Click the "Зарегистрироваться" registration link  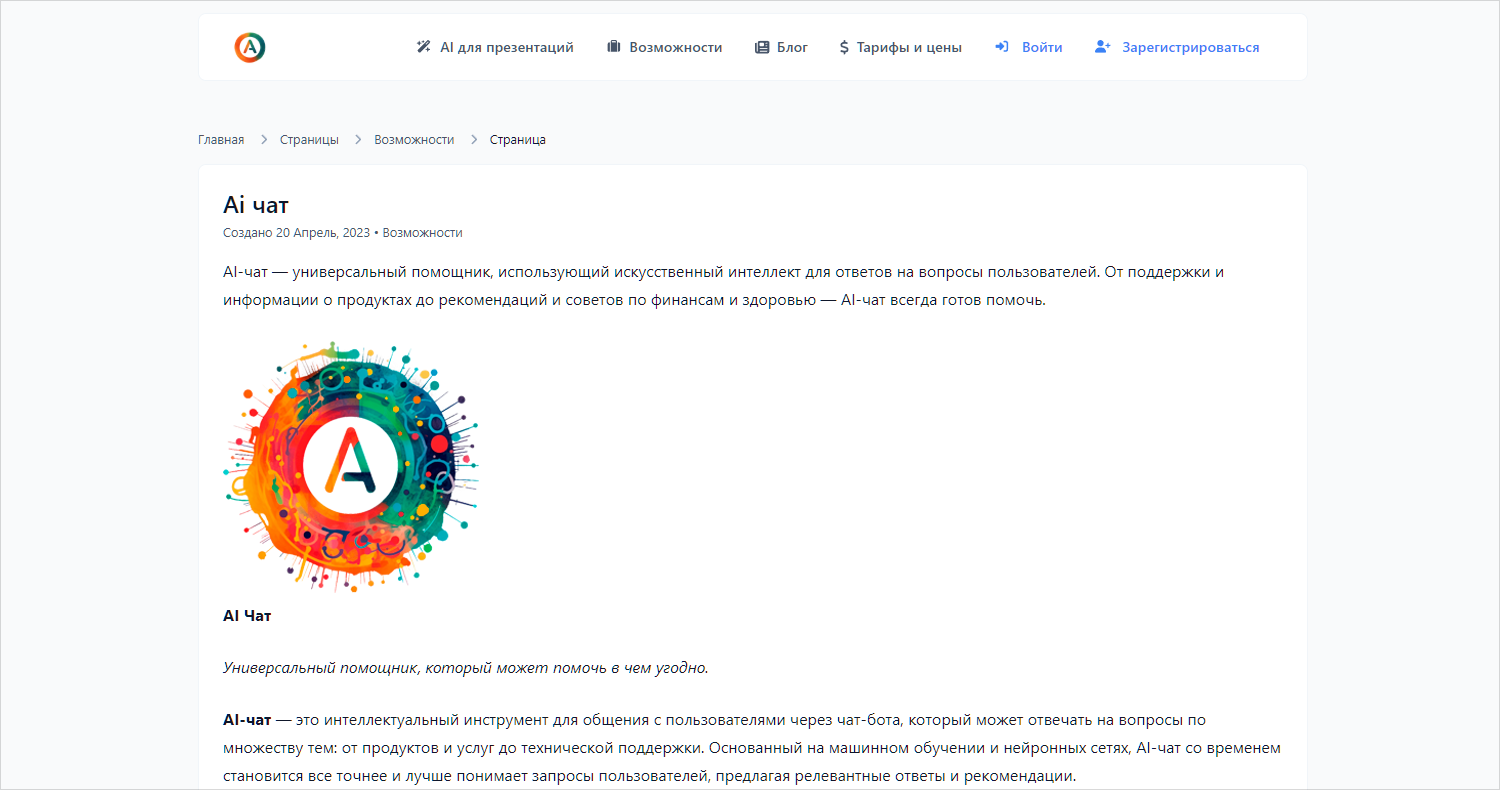1191,46
